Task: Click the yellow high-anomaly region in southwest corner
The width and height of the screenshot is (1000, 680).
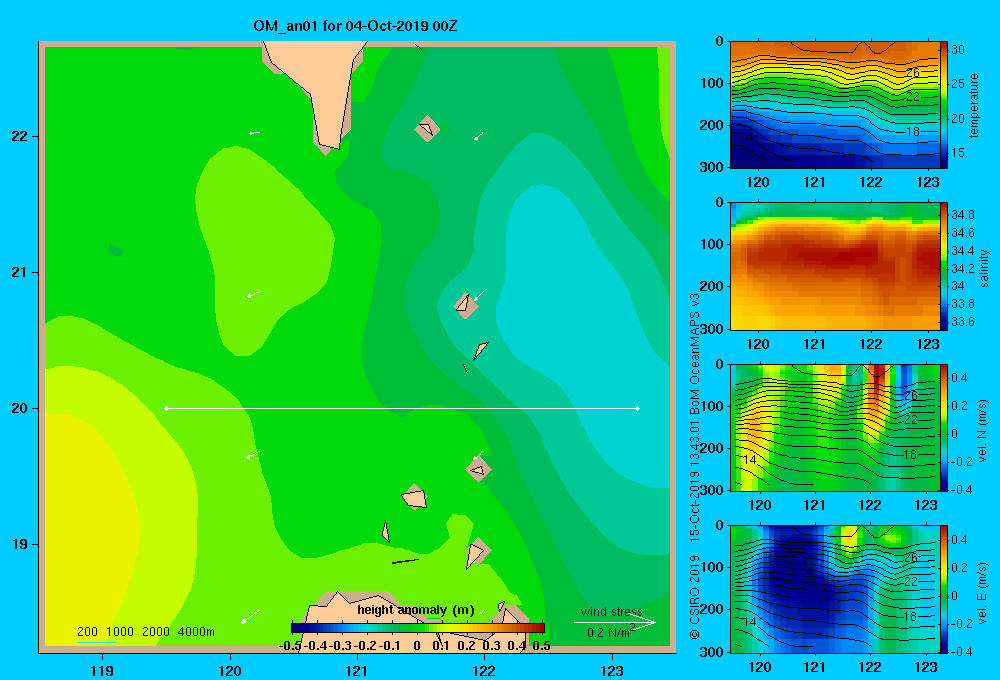Action: coord(89,529)
